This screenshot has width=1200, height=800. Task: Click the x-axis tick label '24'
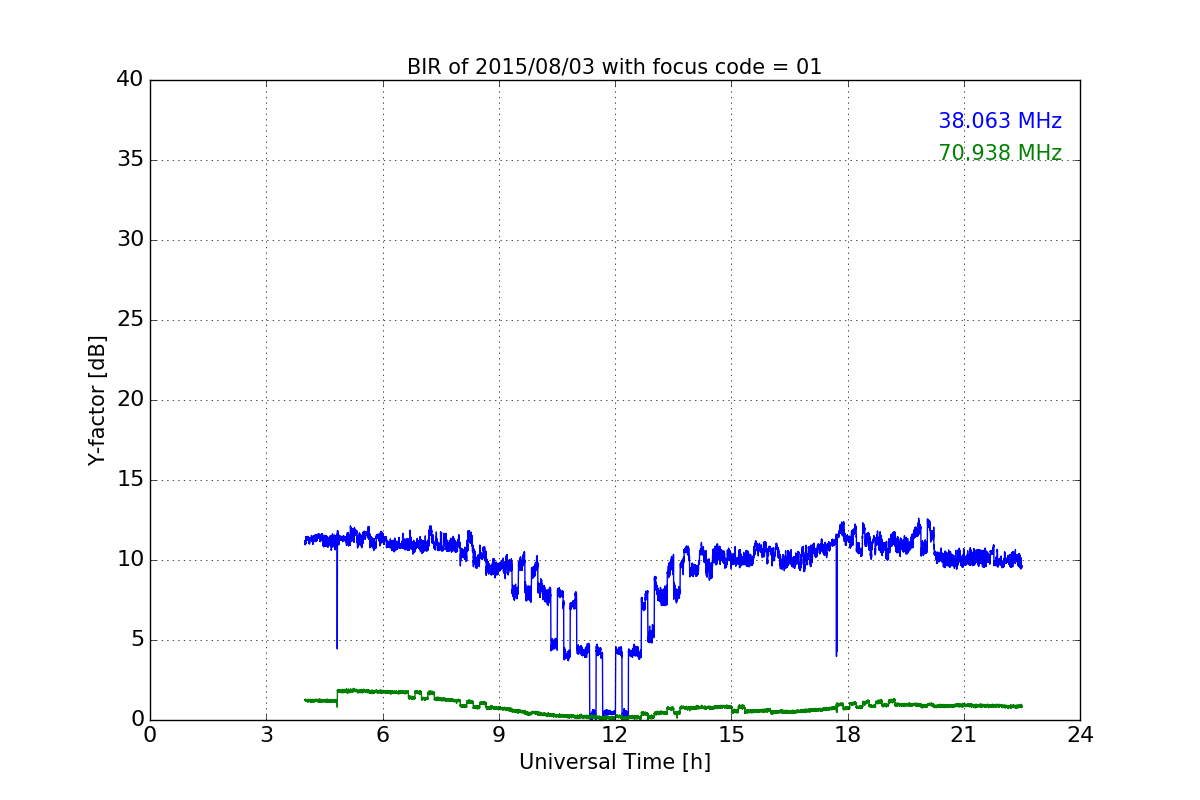[x=1080, y=735]
